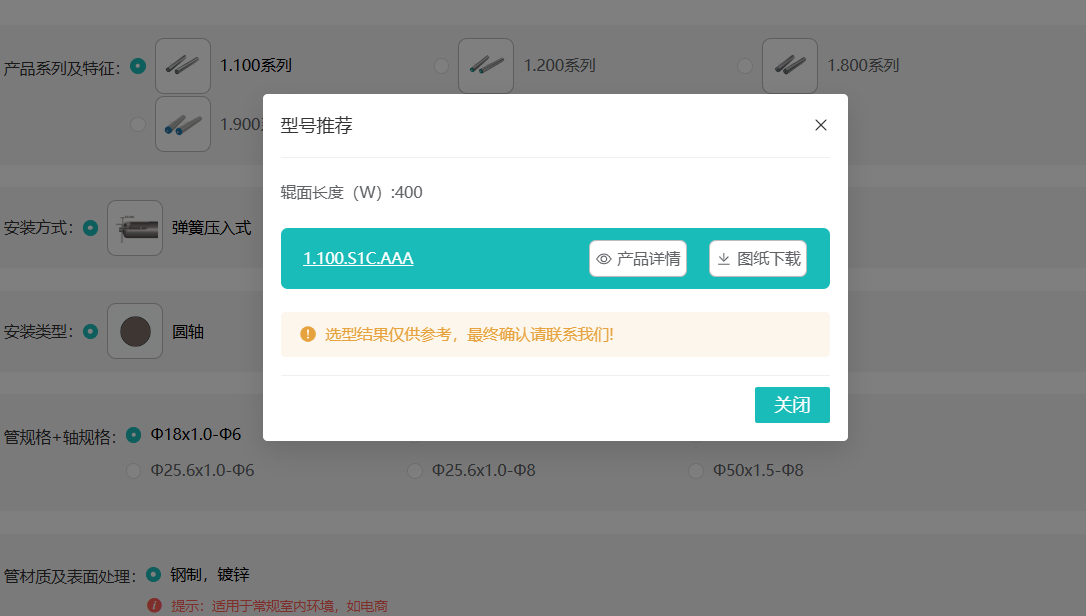The height and width of the screenshot is (616, 1086).
Task: Select the Φ18x1.0-Φ6 radio button
Action: 134,435
